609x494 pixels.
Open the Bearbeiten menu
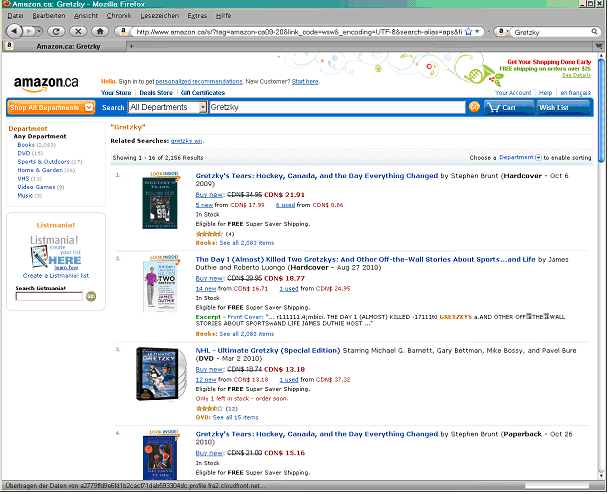(x=49, y=16)
